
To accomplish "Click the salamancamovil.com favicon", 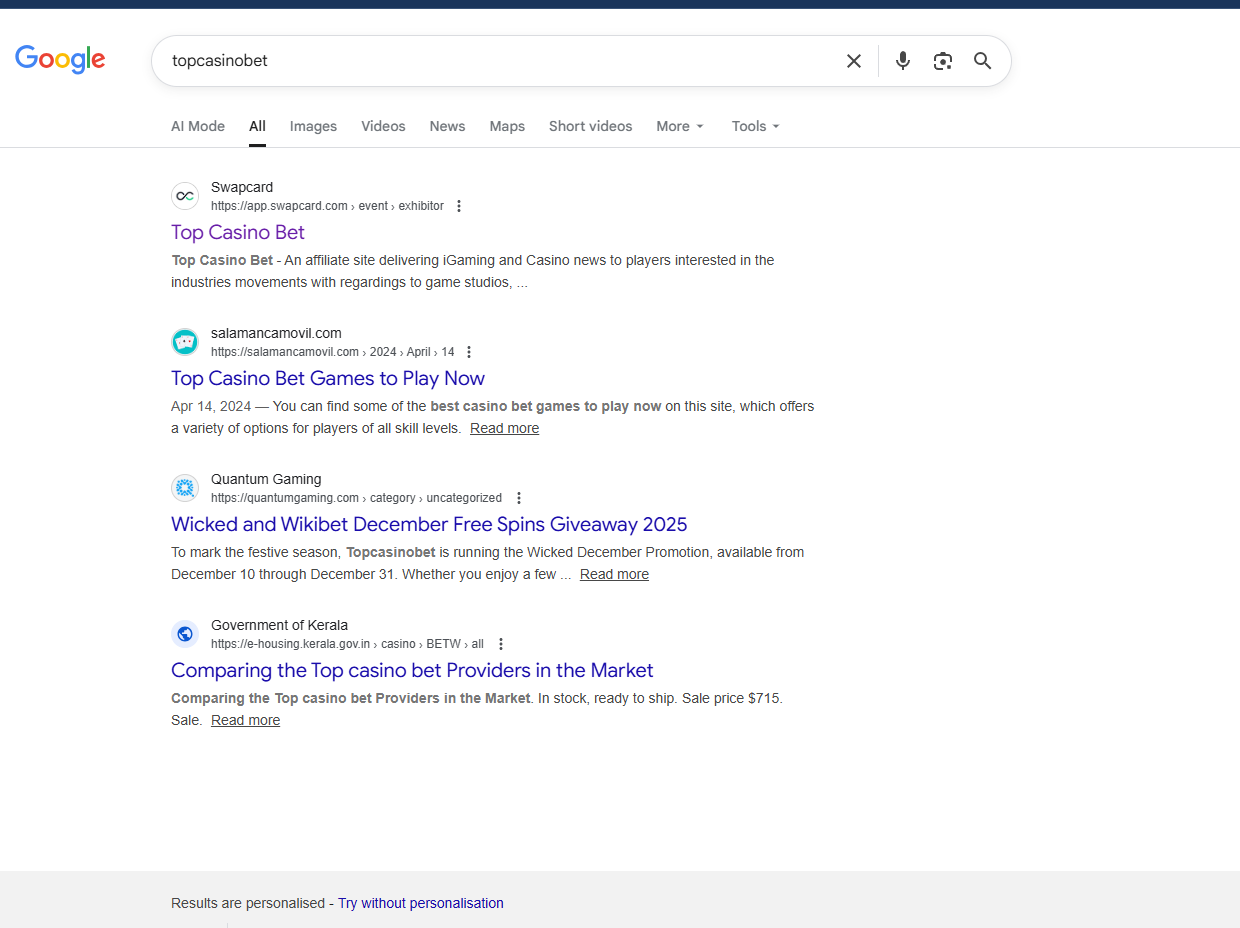I will [x=185, y=342].
